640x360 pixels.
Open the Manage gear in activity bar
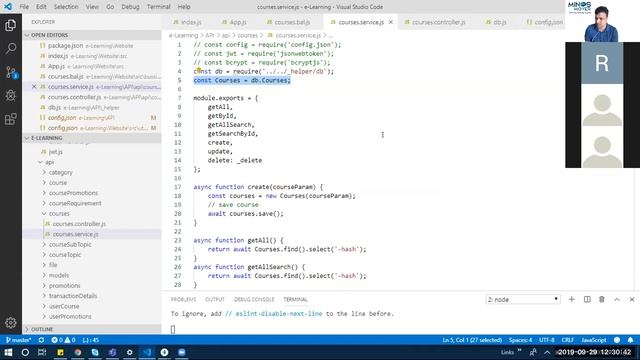click(x=11, y=322)
